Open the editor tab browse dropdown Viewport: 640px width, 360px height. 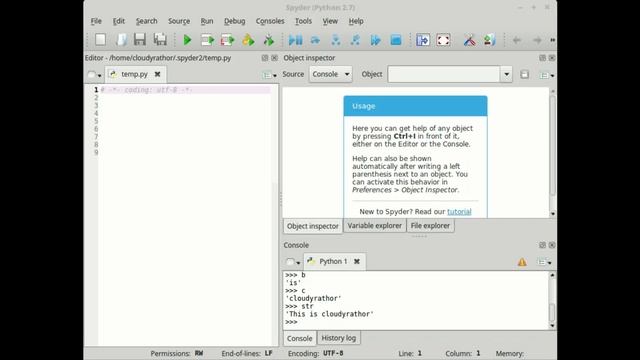click(x=94, y=75)
